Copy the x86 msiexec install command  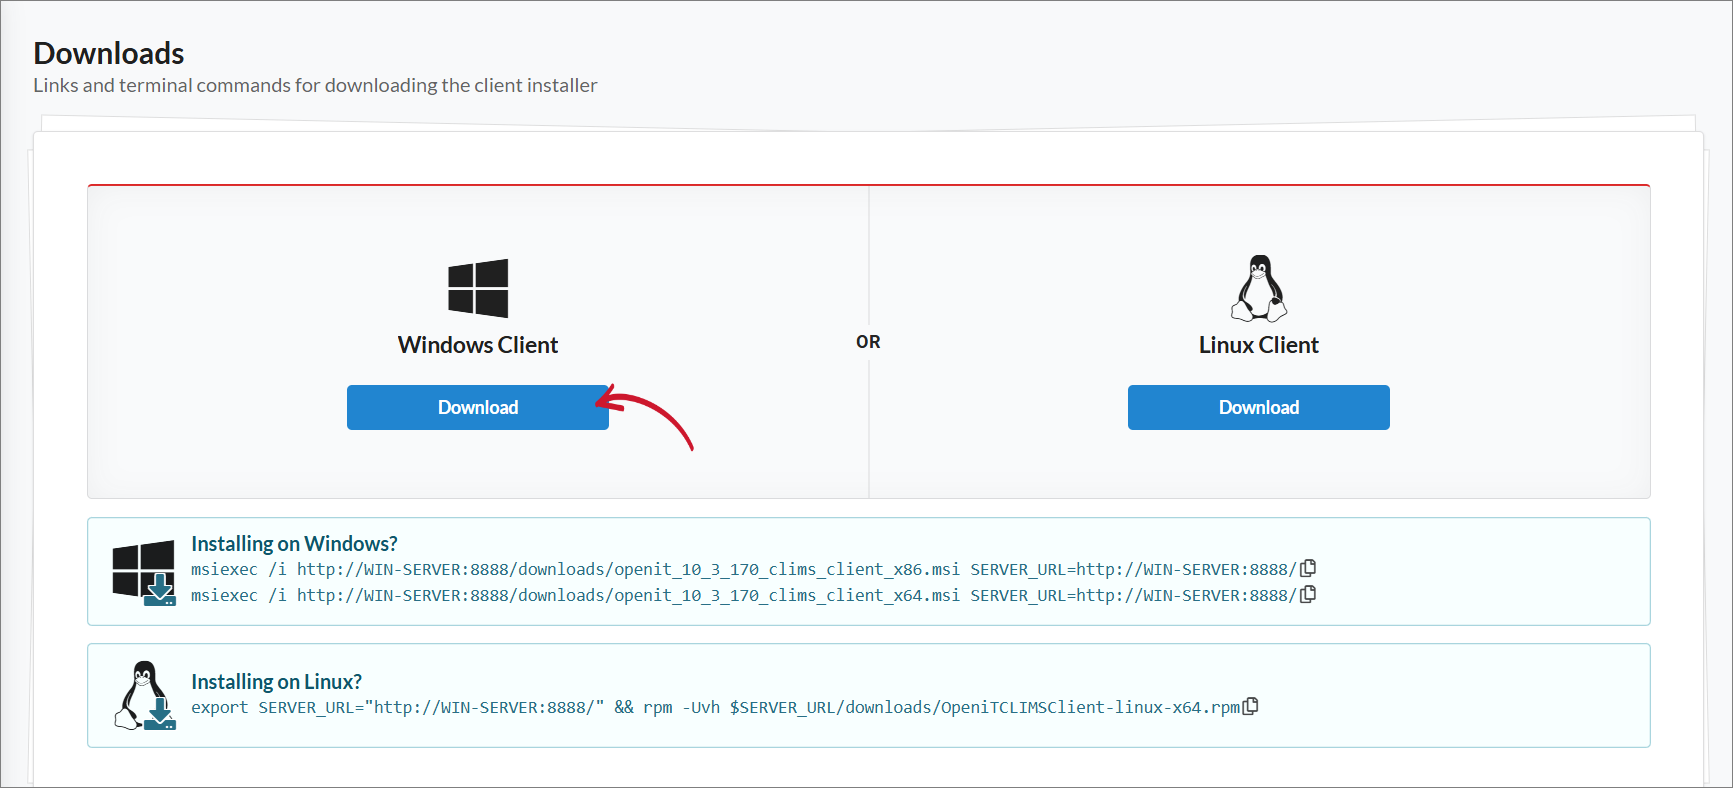1308,568
